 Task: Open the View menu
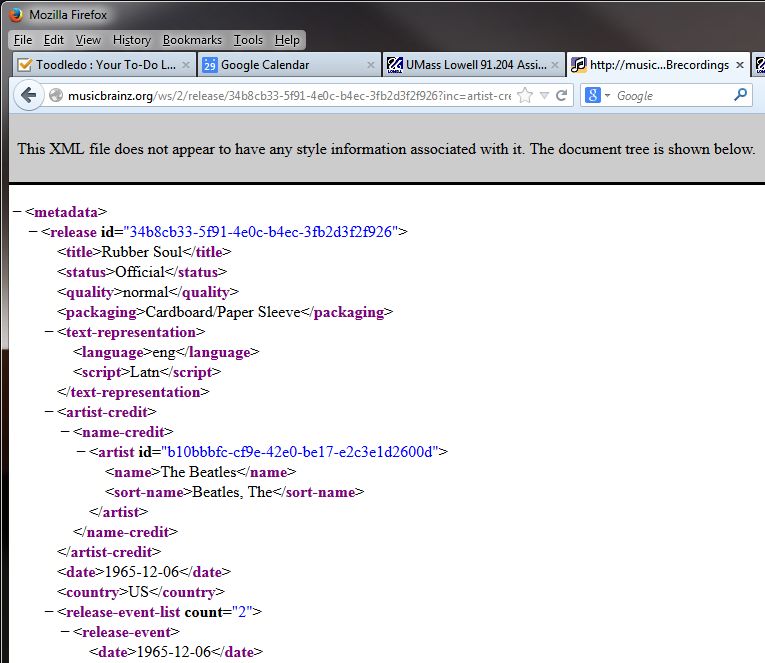point(88,40)
